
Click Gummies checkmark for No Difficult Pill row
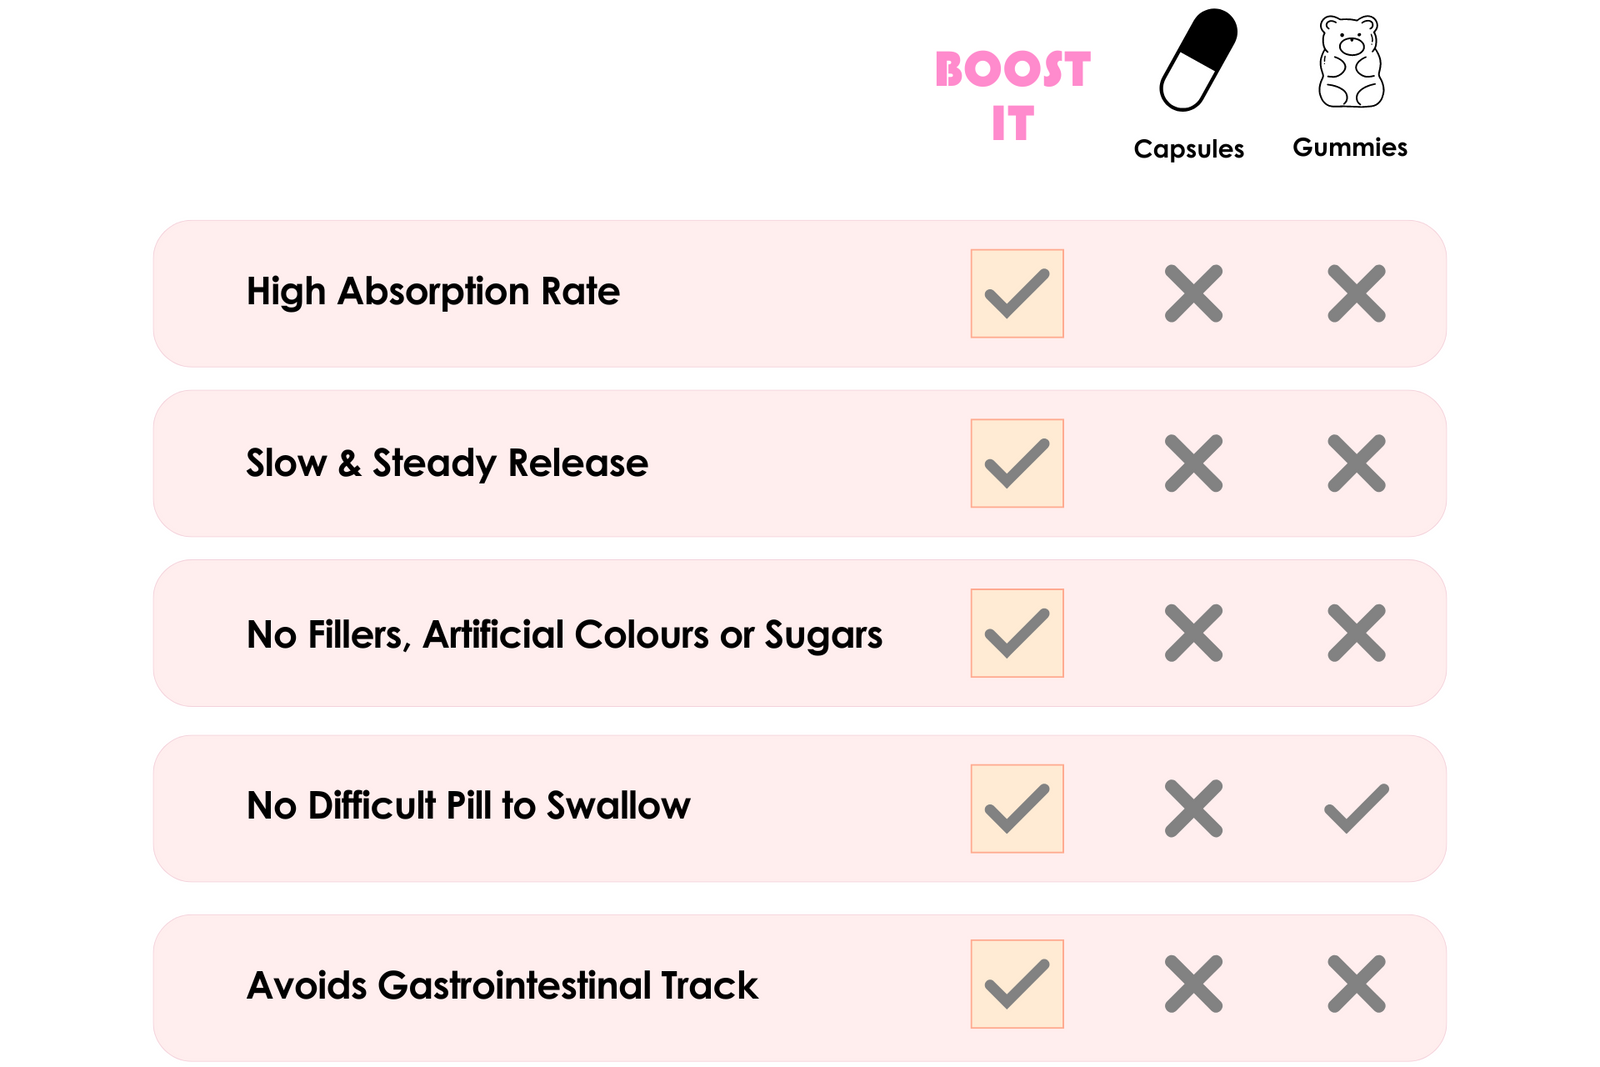point(1357,808)
